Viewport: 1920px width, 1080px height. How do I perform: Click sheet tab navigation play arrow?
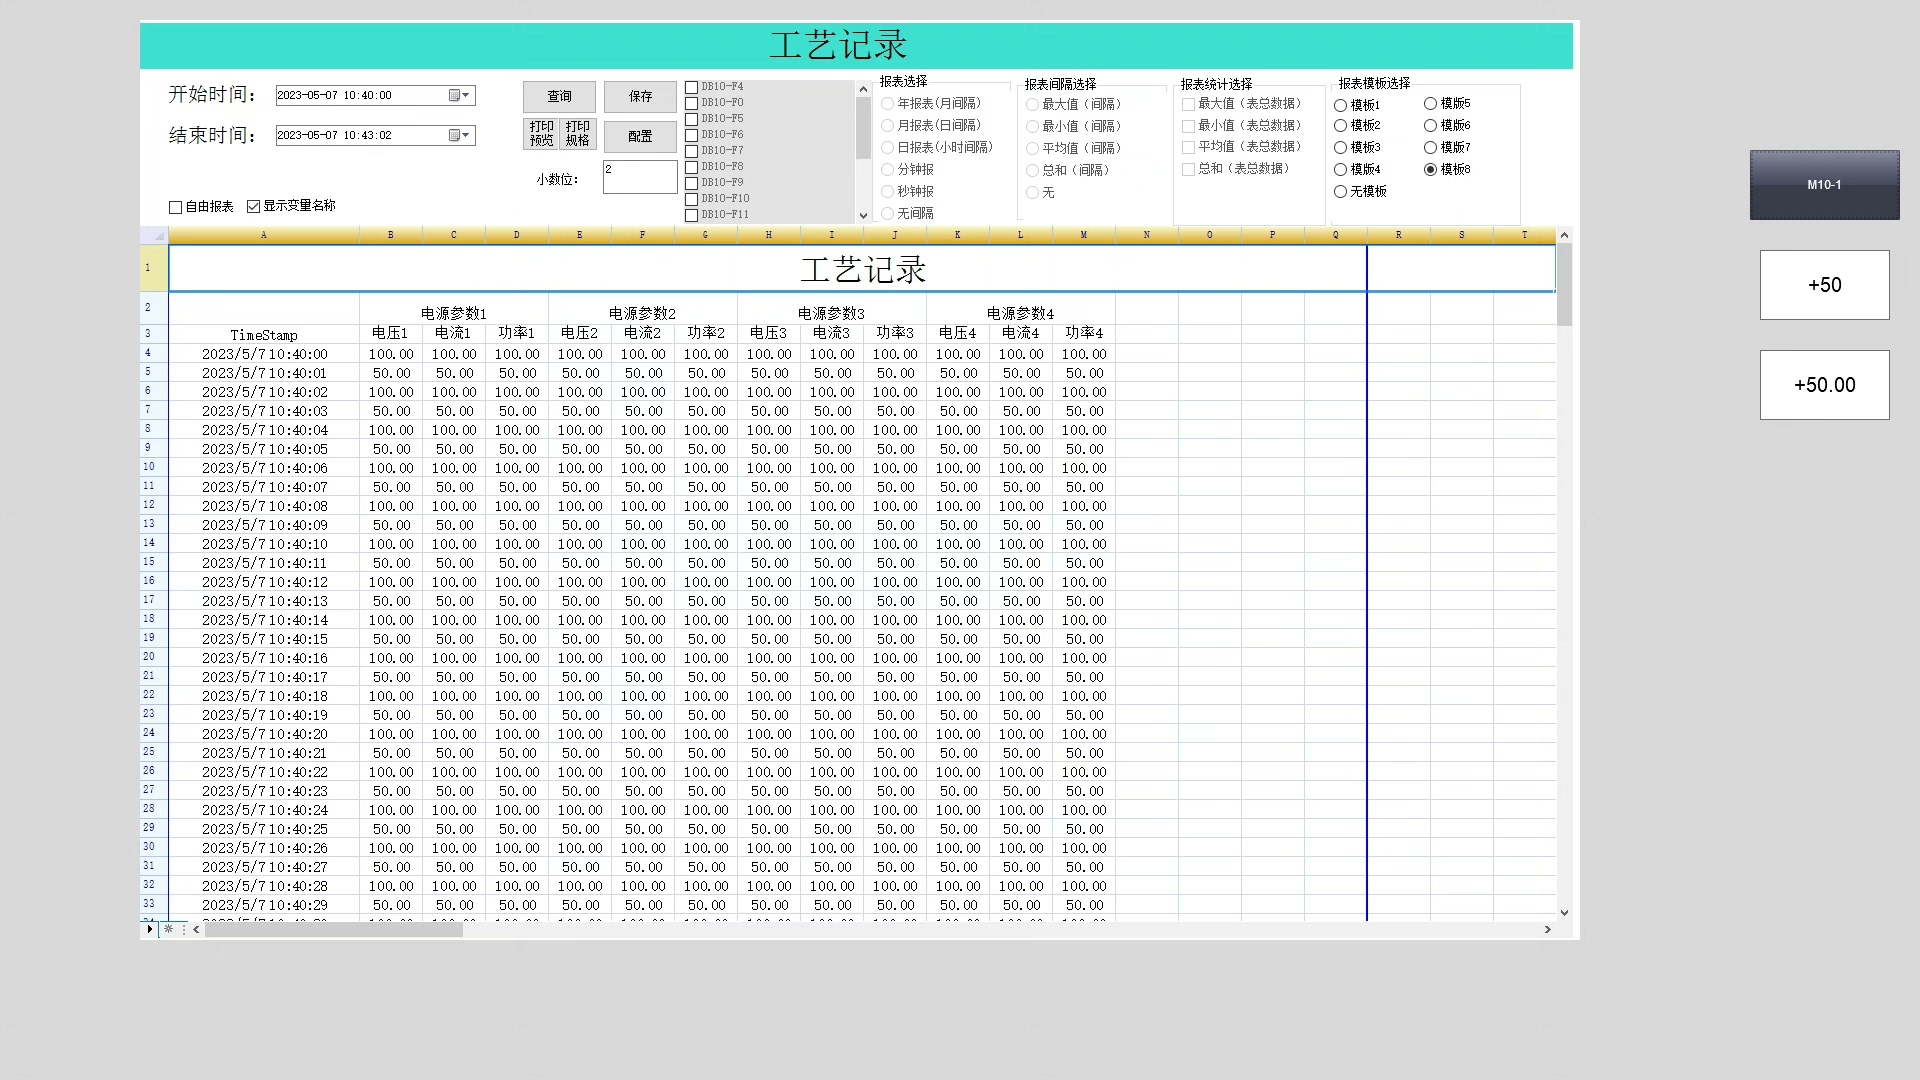tap(150, 929)
